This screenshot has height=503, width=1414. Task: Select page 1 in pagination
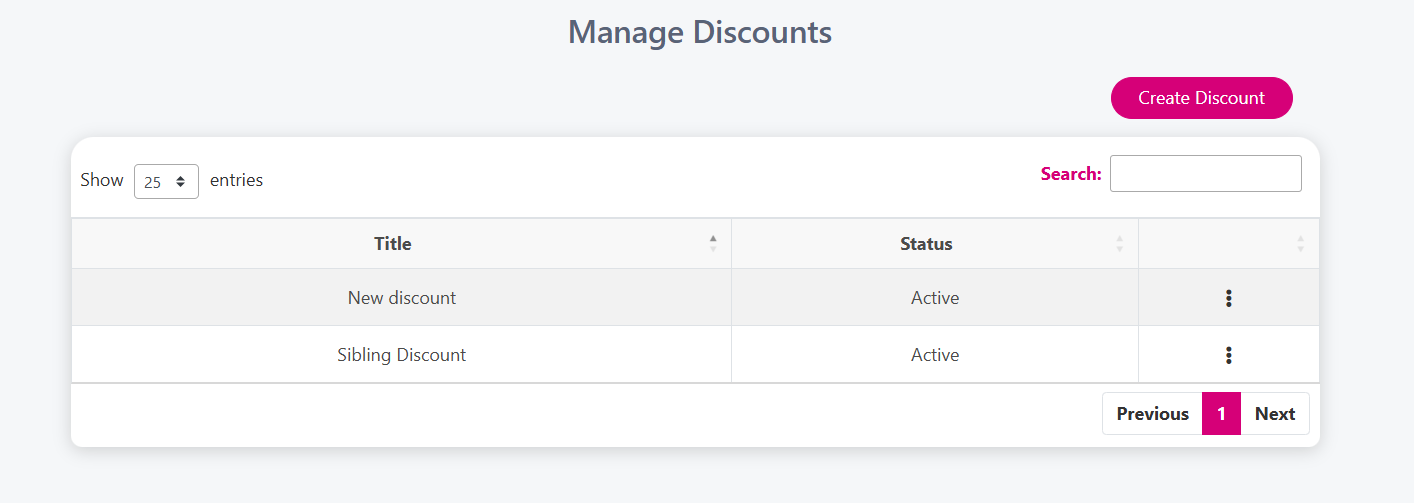point(1221,414)
